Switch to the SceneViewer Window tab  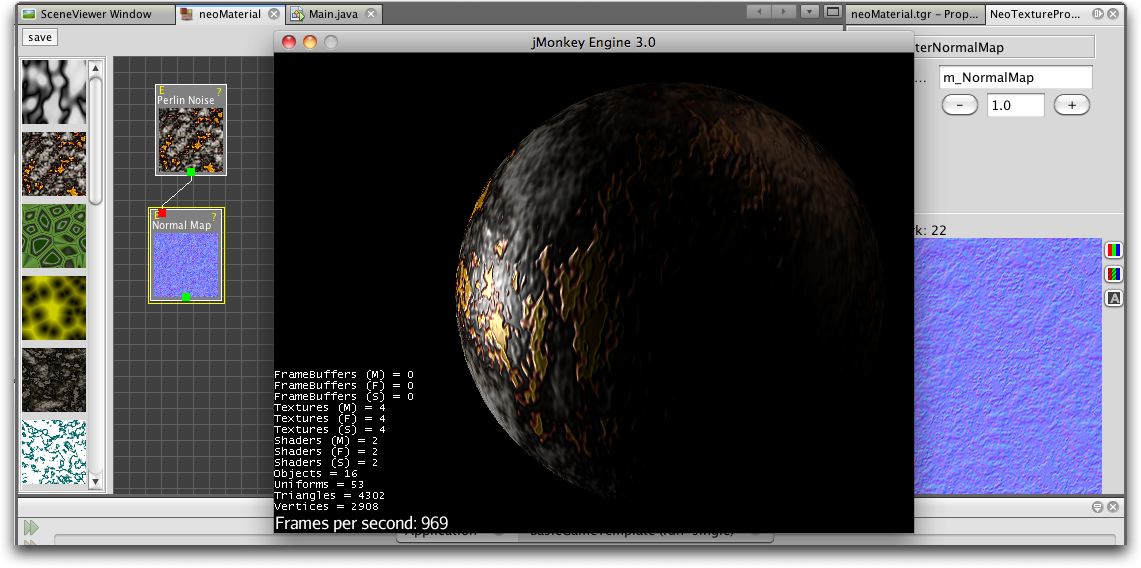(x=95, y=14)
